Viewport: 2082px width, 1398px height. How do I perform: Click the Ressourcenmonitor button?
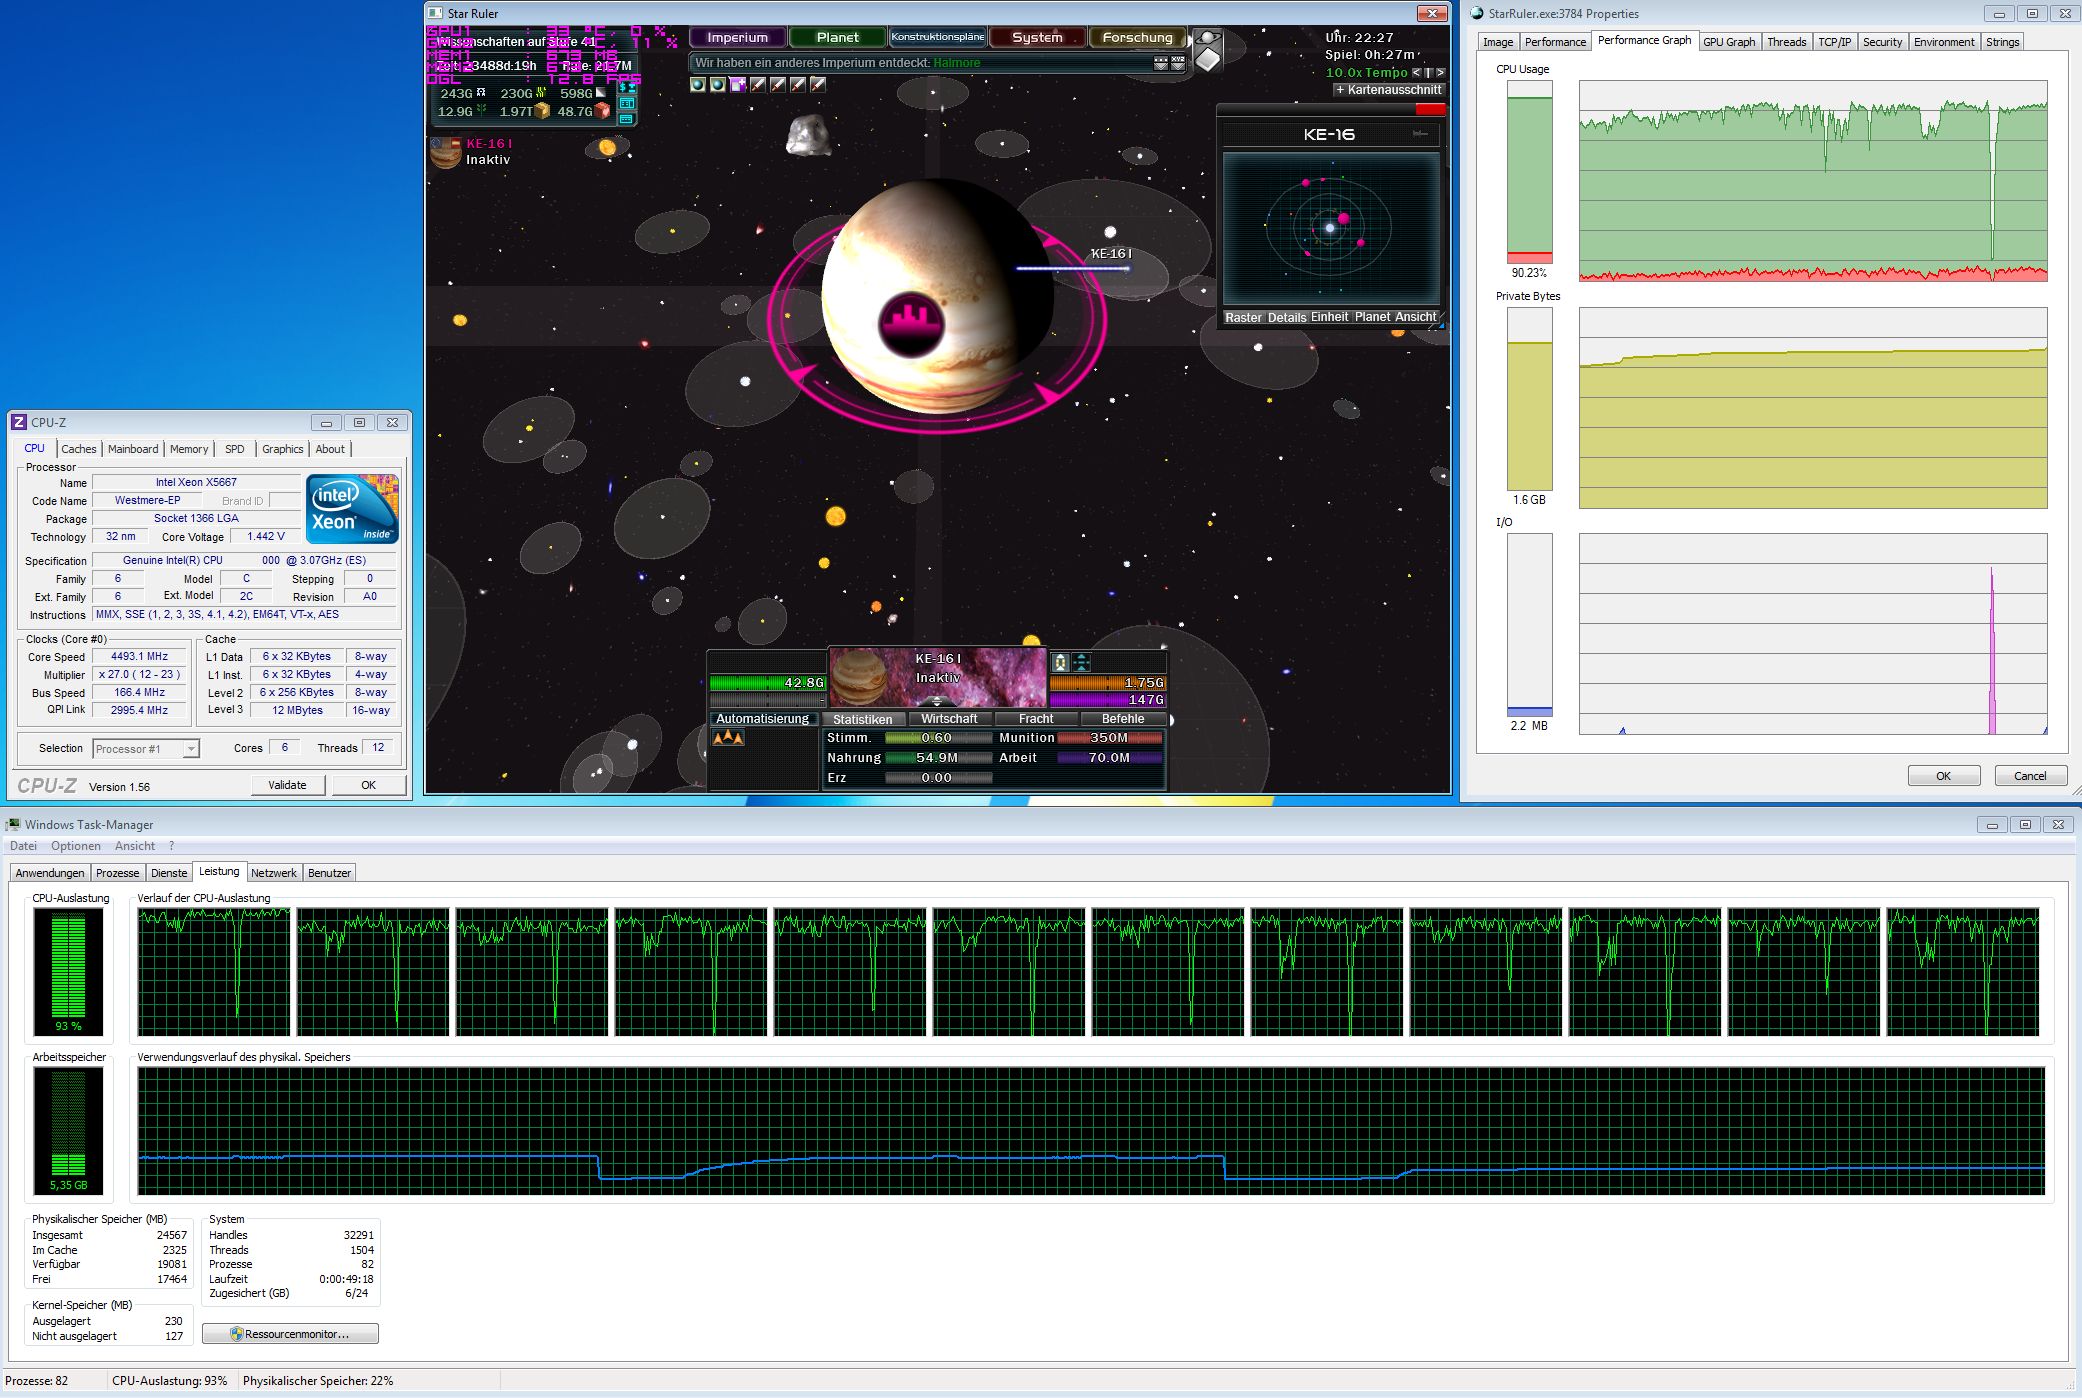(290, 1334)
